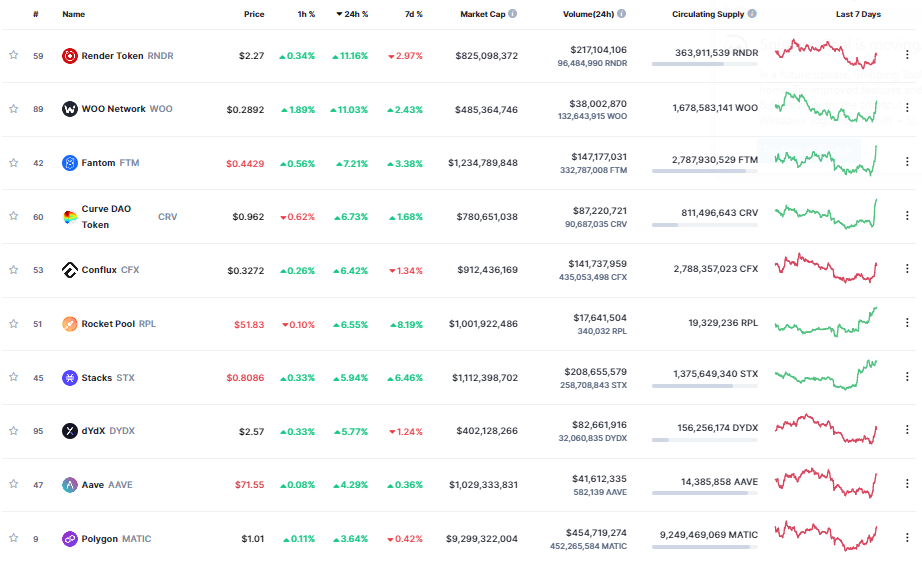The width and height of the screenshot is (922, 561).
Task: Click dYdX circulating supply progress bar
Action: point(704,440)
